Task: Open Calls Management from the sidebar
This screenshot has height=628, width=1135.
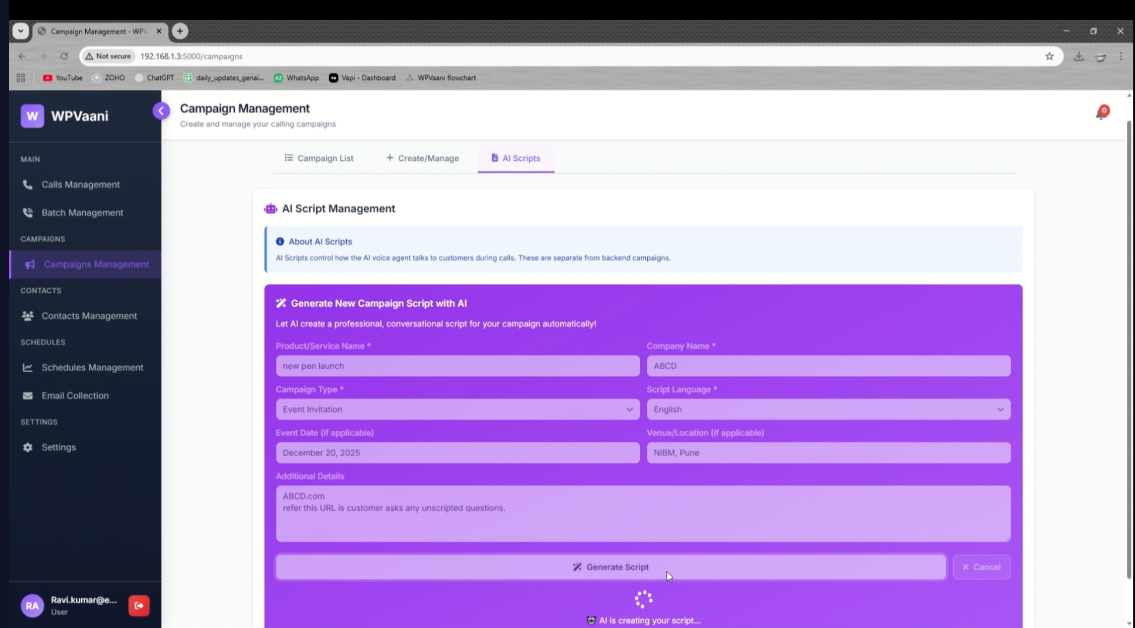Action: 80,184
